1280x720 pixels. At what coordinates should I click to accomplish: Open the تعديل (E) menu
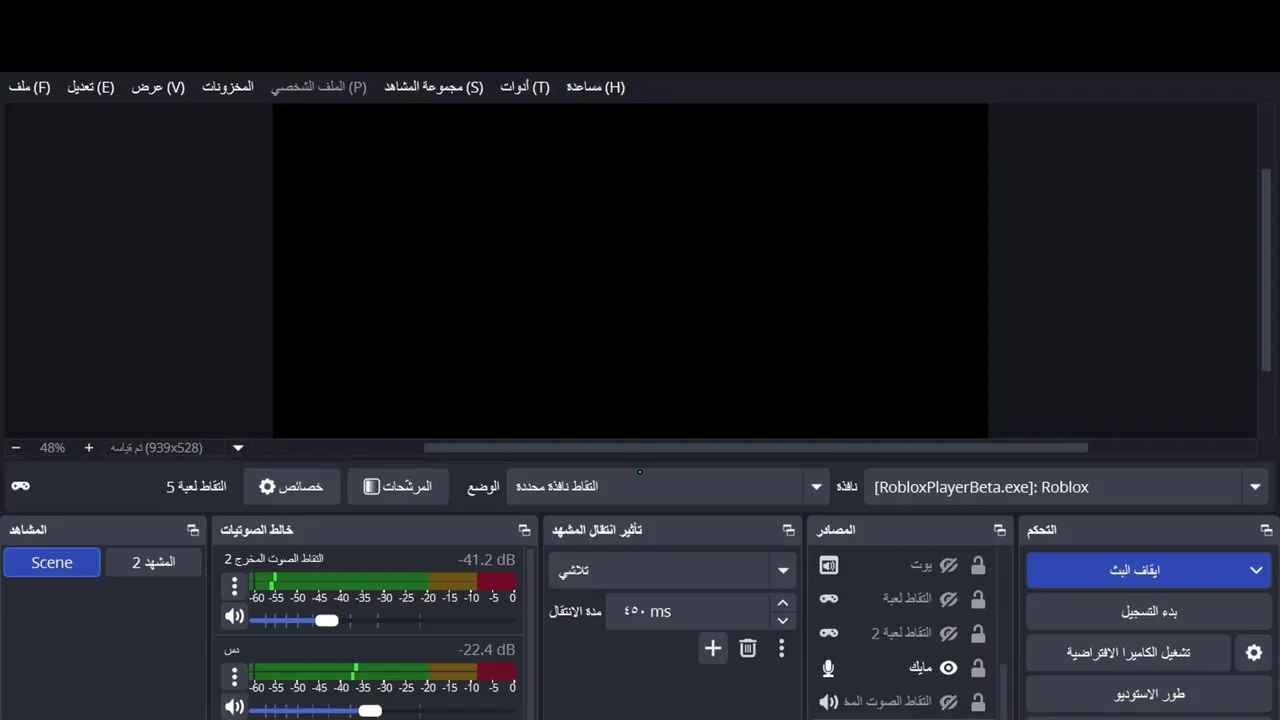(90, 87)
